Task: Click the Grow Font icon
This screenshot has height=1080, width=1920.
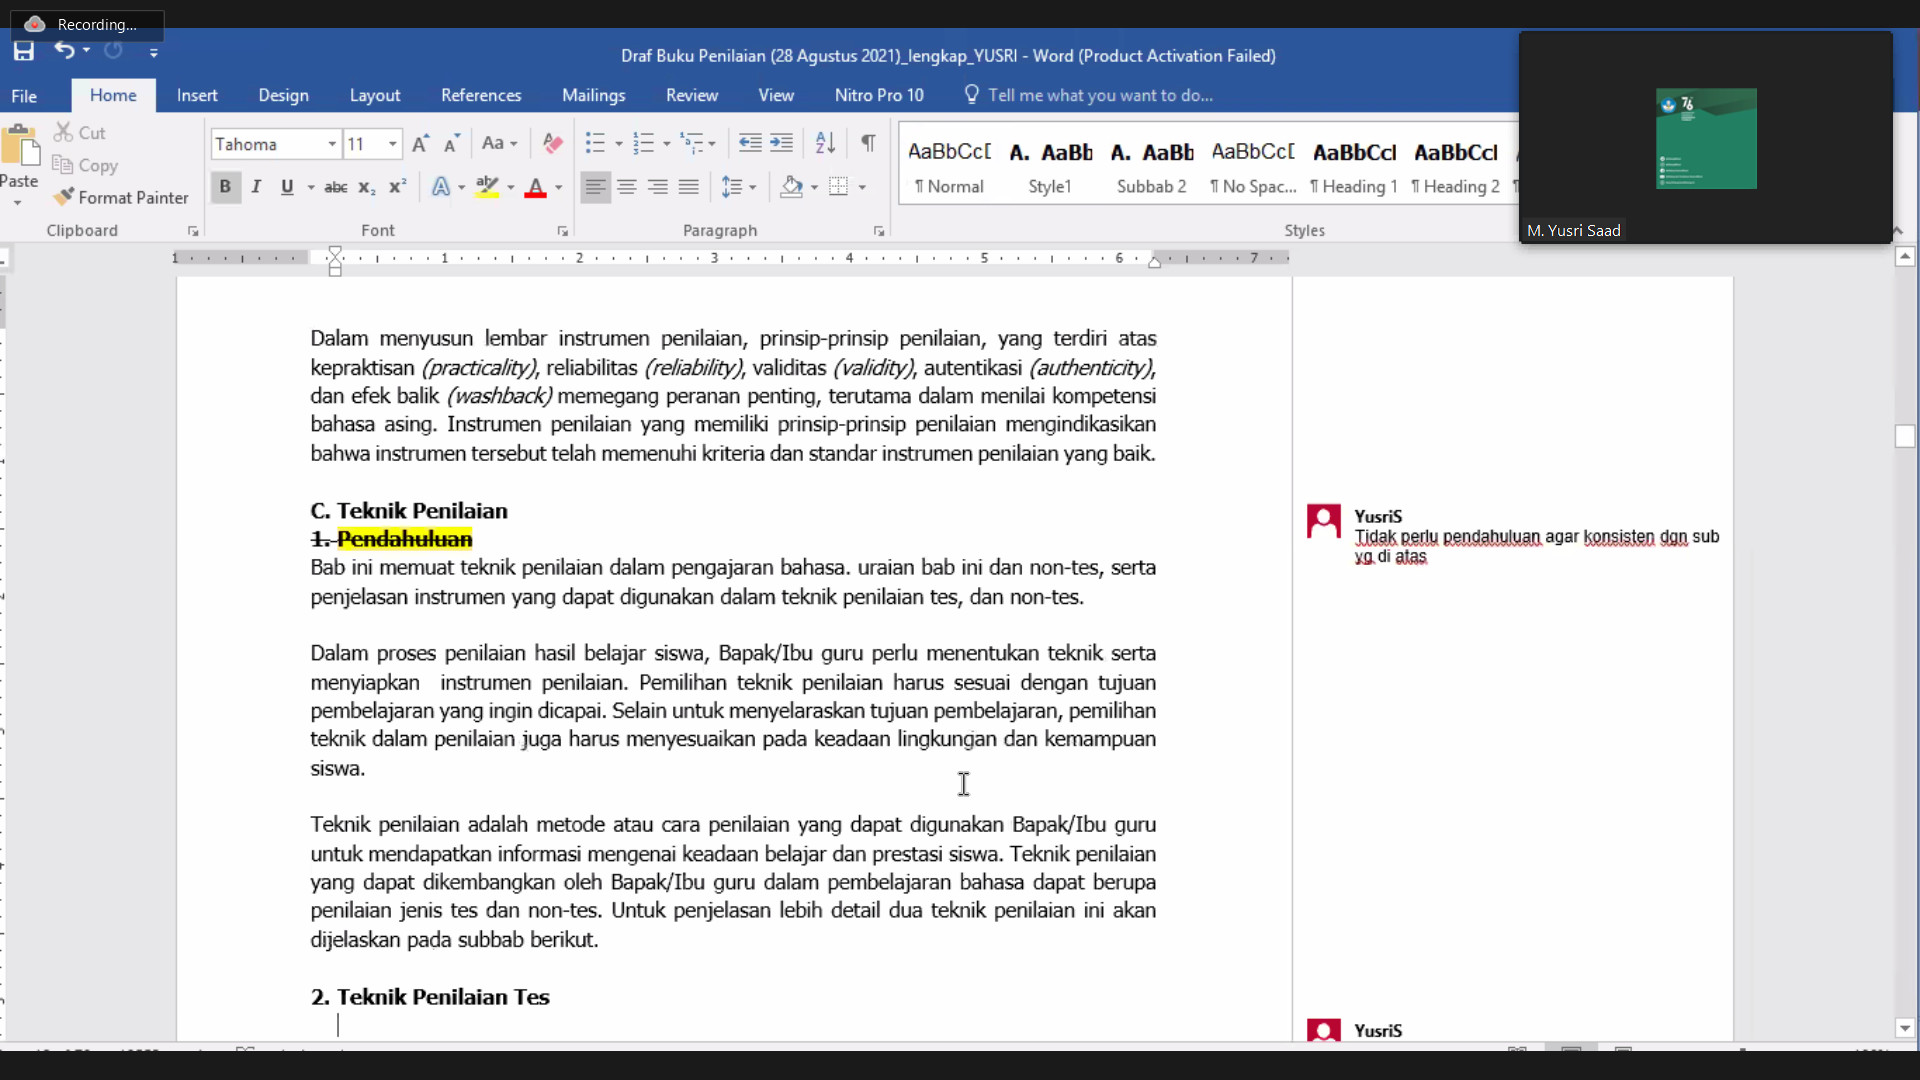Action: tap(421, 143)
